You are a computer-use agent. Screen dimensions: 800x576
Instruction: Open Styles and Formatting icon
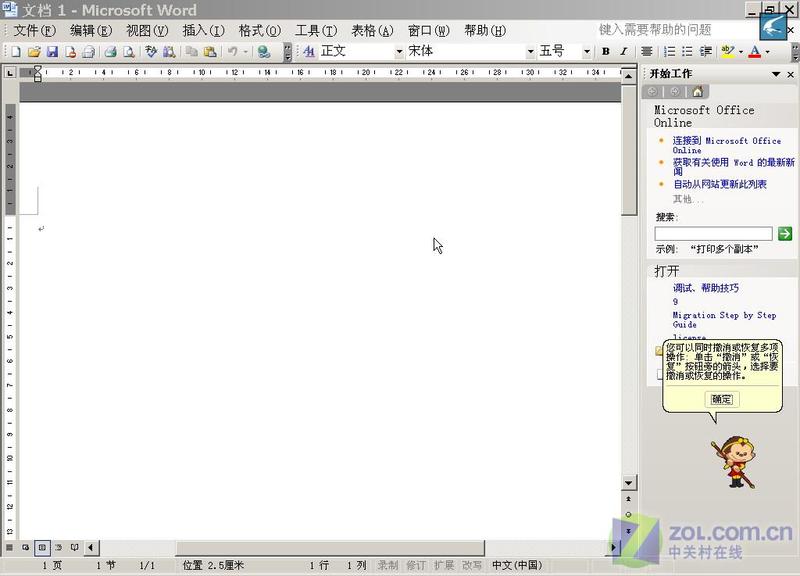pos(309,52)
